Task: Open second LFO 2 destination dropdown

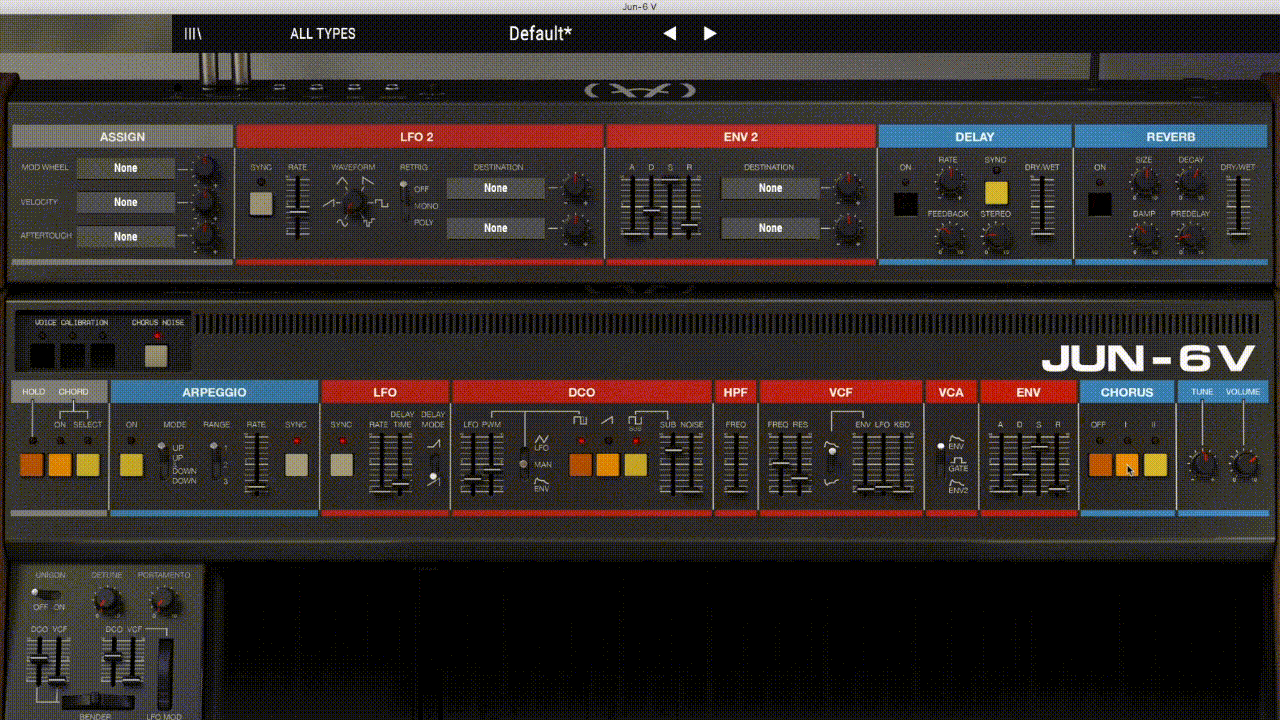Action: click(496, 228)
